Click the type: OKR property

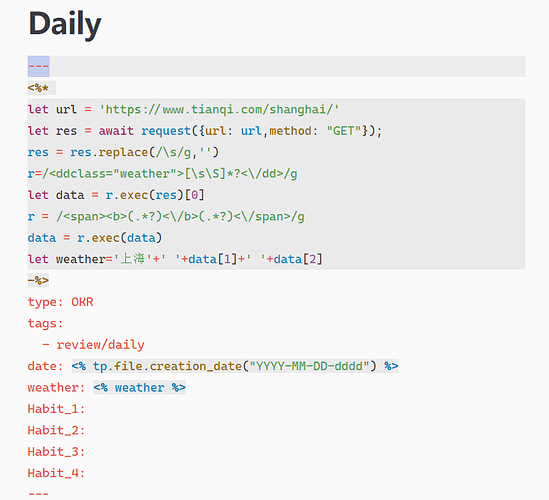pyautogui.click(x=61, y=302)
